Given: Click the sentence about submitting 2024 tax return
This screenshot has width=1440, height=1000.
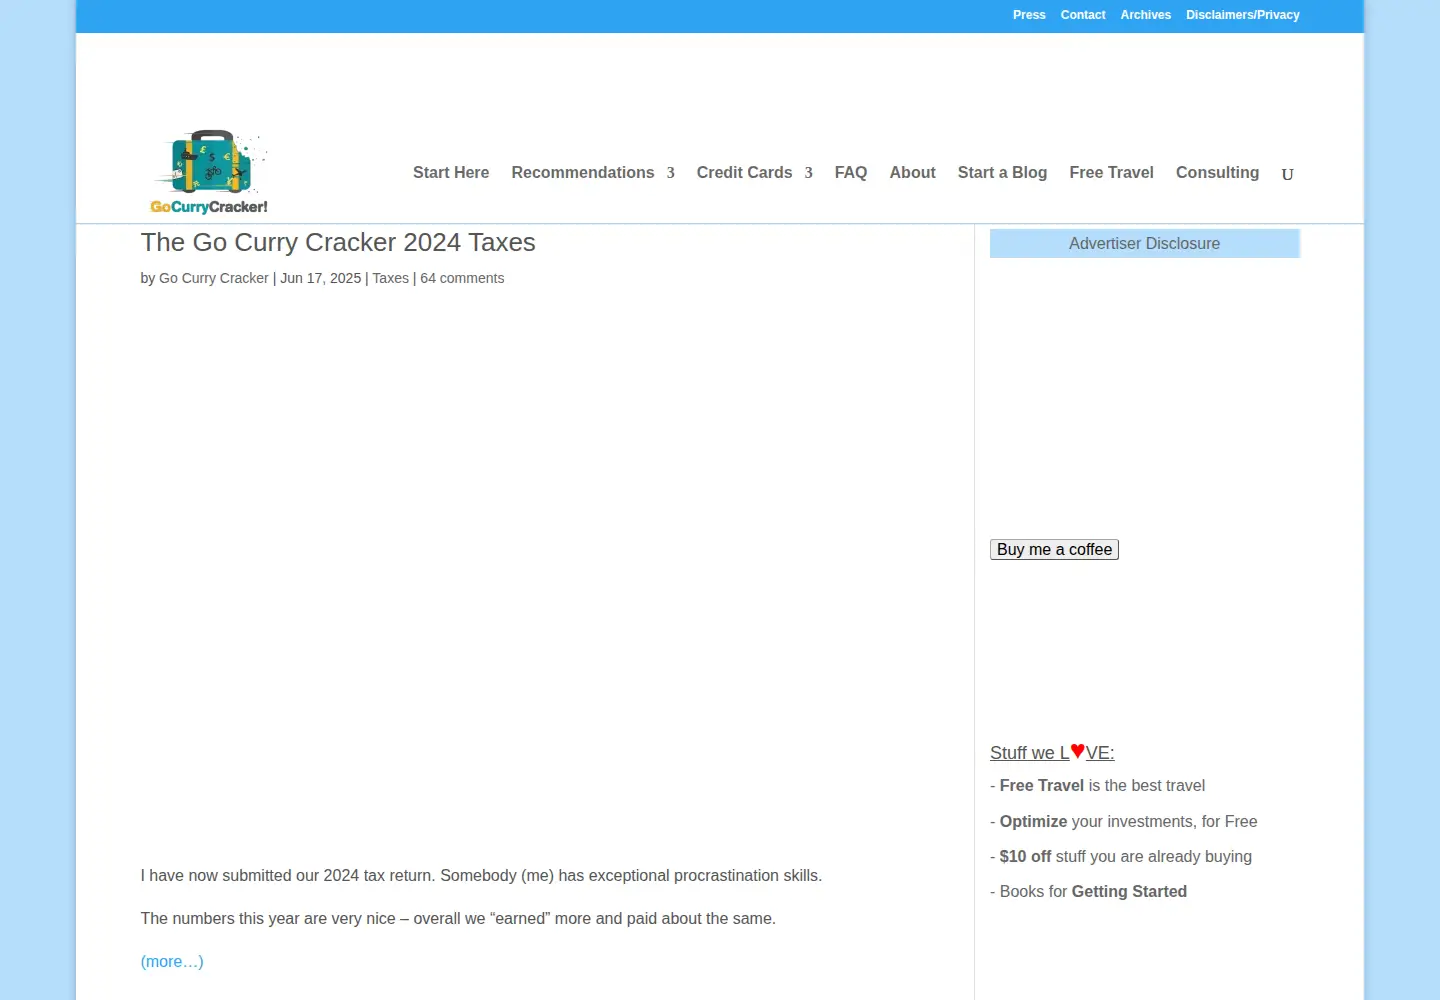Looking at the screenshot, I should tap(481, 875).
